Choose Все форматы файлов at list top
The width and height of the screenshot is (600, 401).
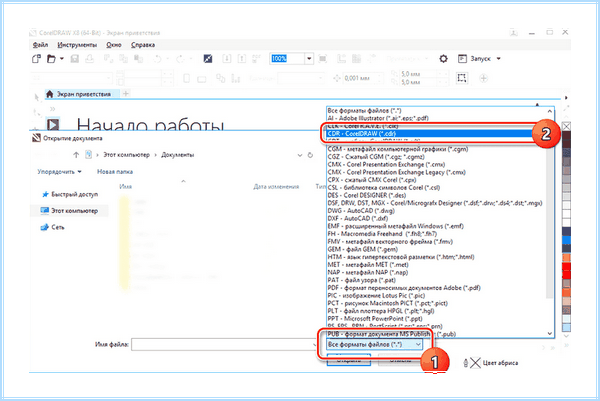click(364, 111)
